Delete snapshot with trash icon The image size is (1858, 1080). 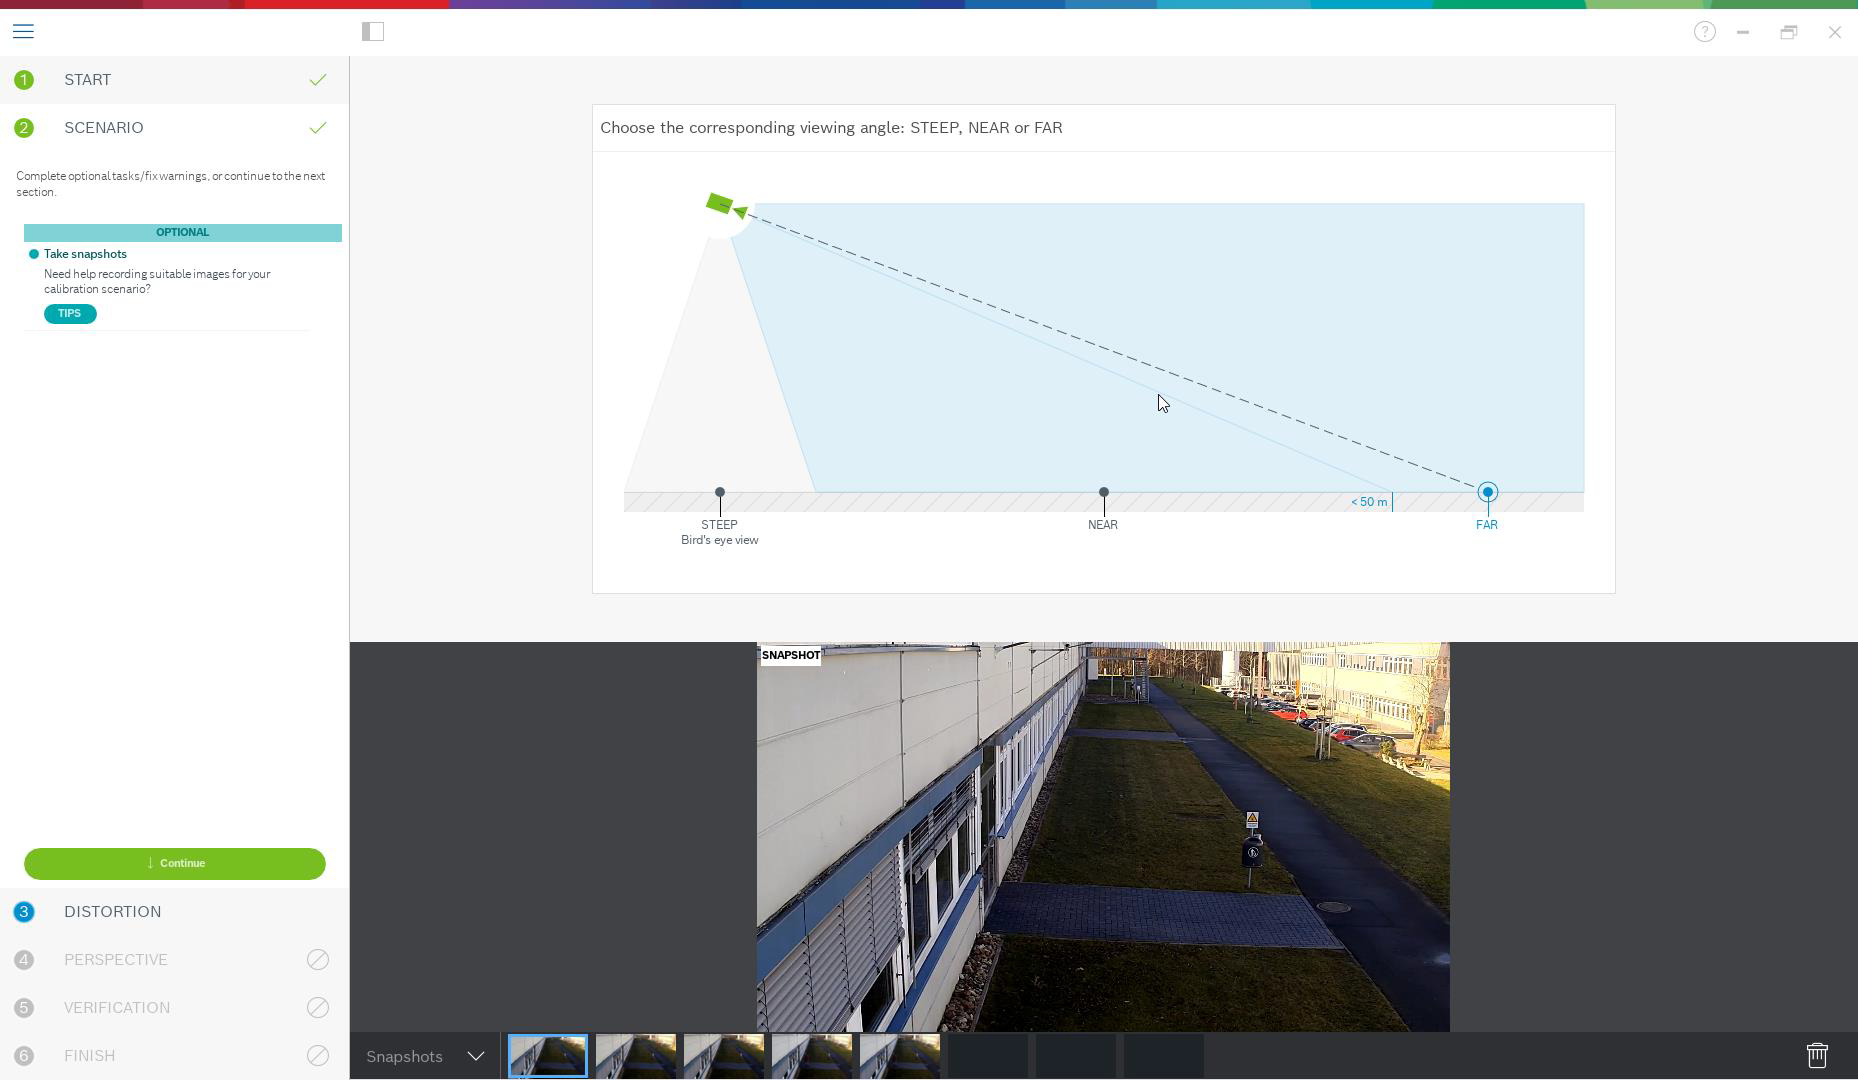click(1817, 1056)
